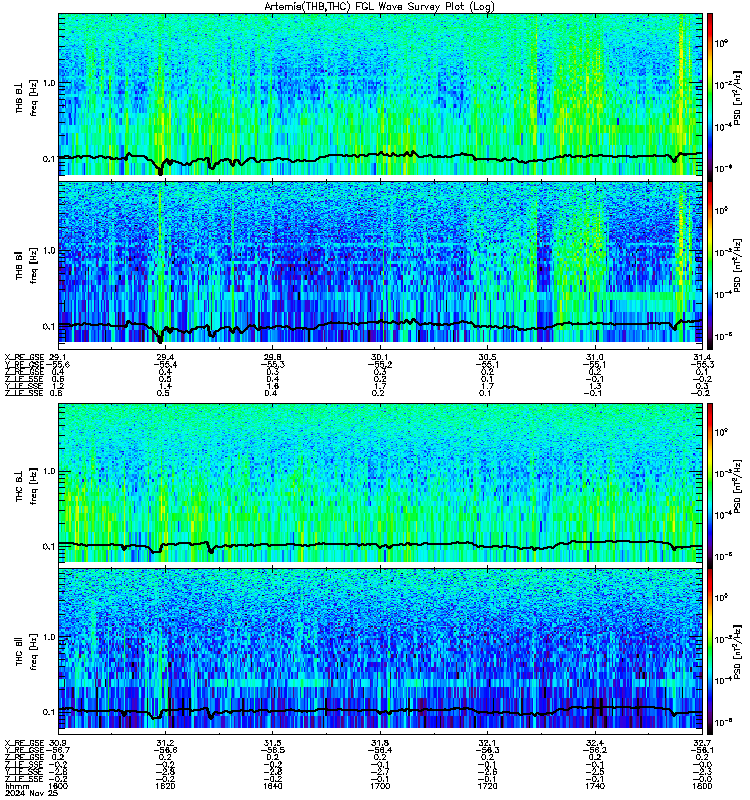Select the THC B-perpendicular spectrogram panel
The image size is (750, 800).
coord(380,483)
